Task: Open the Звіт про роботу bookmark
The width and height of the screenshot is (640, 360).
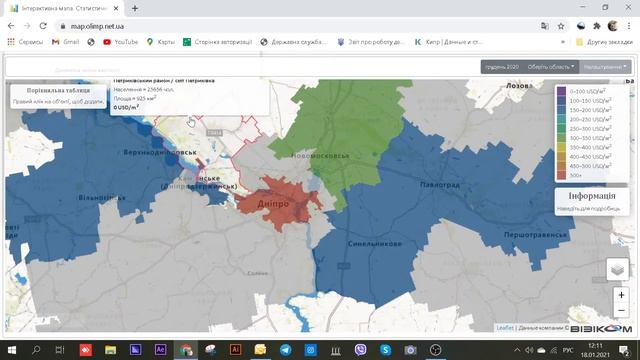Action: 371,42
